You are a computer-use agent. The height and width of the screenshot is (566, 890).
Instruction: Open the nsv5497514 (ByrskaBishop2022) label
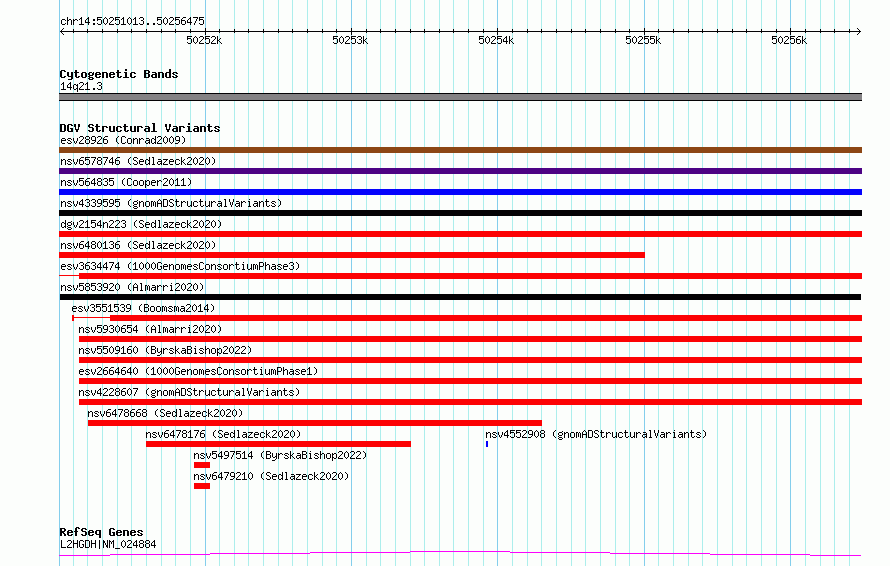coord(280,455)
